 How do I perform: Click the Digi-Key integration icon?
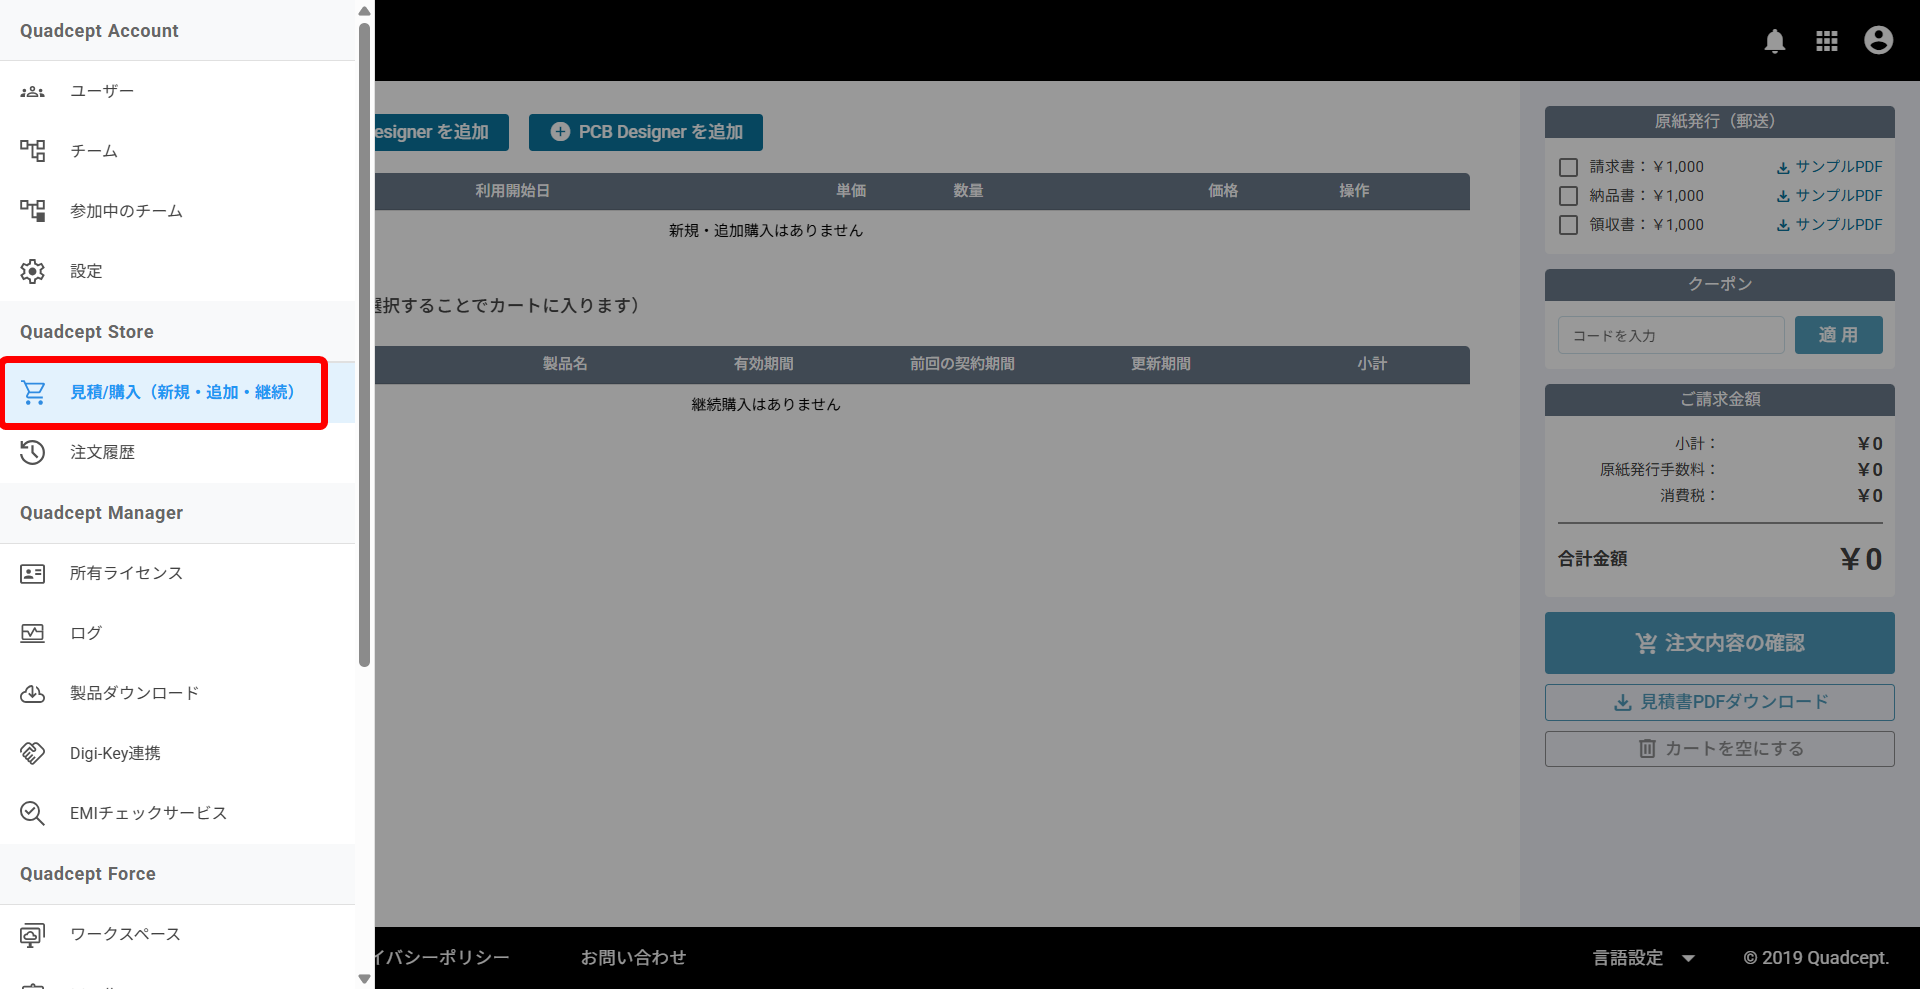33,753
